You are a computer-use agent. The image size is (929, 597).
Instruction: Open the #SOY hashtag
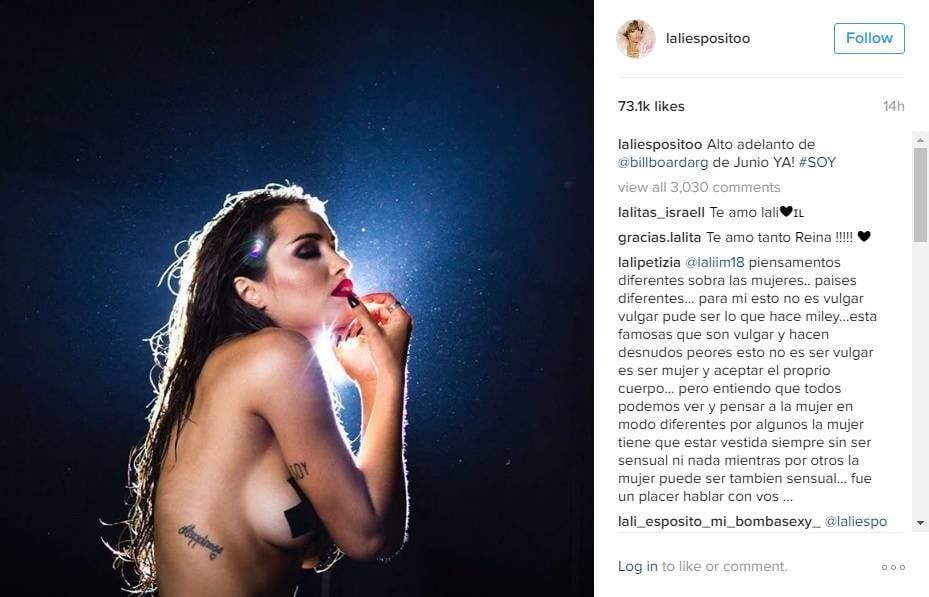click(x=817, y=162)
